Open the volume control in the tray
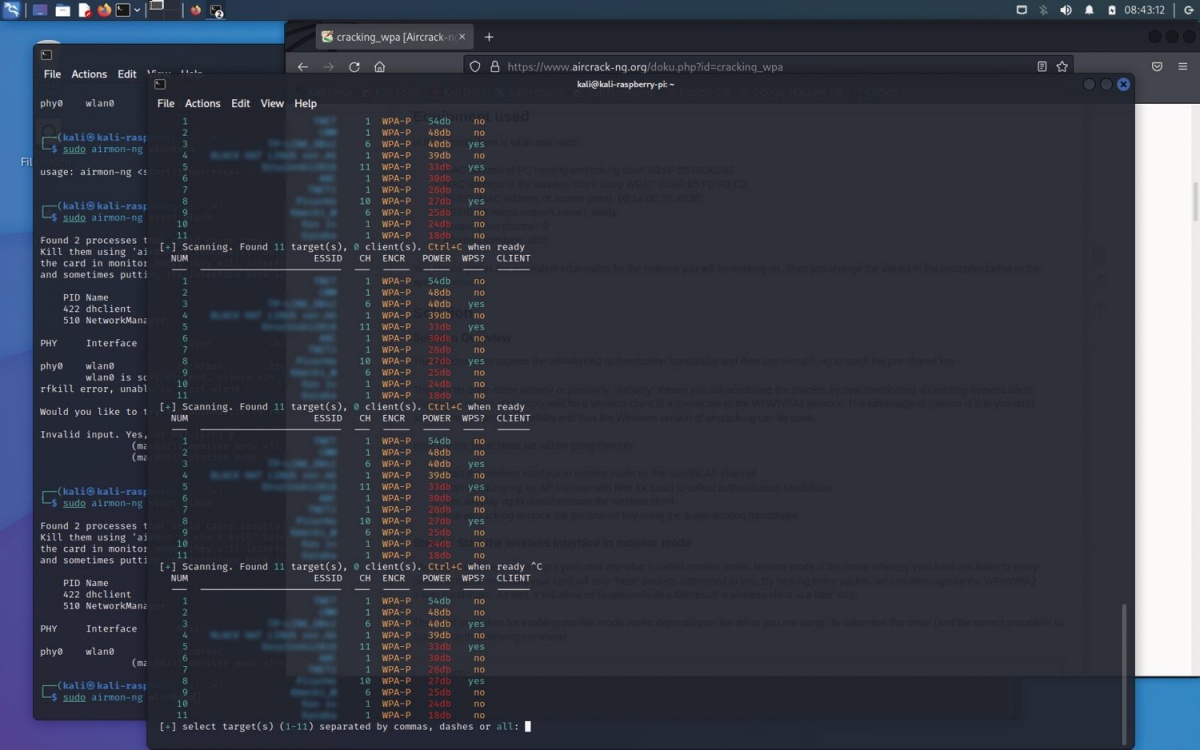The image size is (1200, 750). pos(1065,10)
